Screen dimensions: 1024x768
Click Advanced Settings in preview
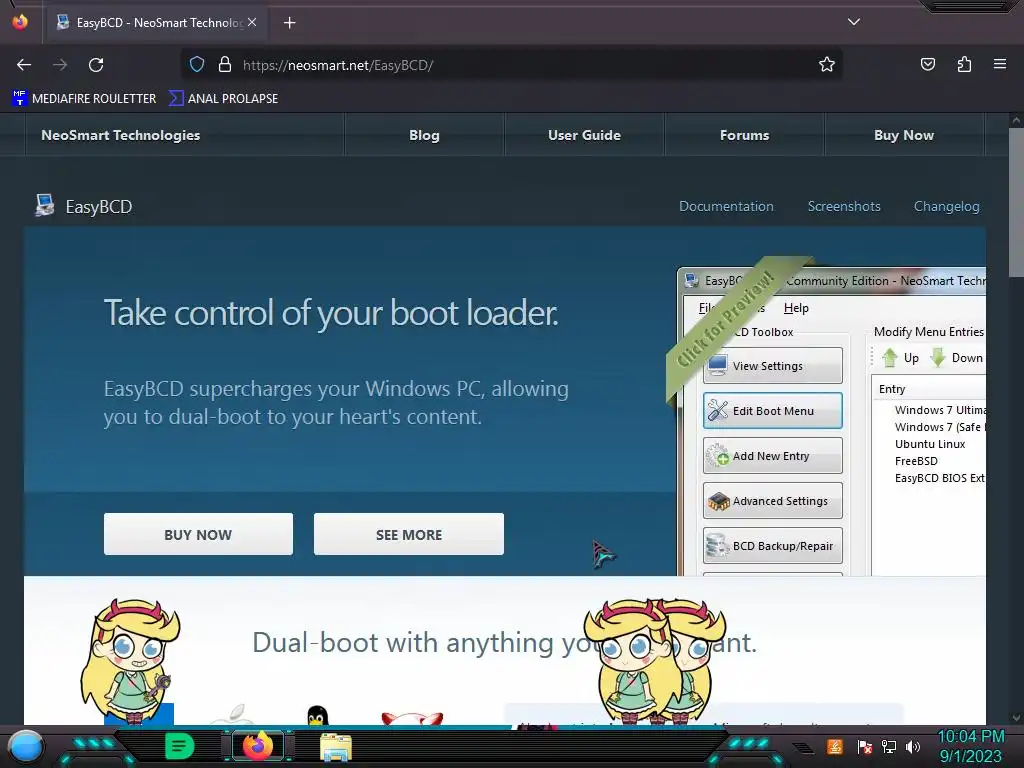773,501
